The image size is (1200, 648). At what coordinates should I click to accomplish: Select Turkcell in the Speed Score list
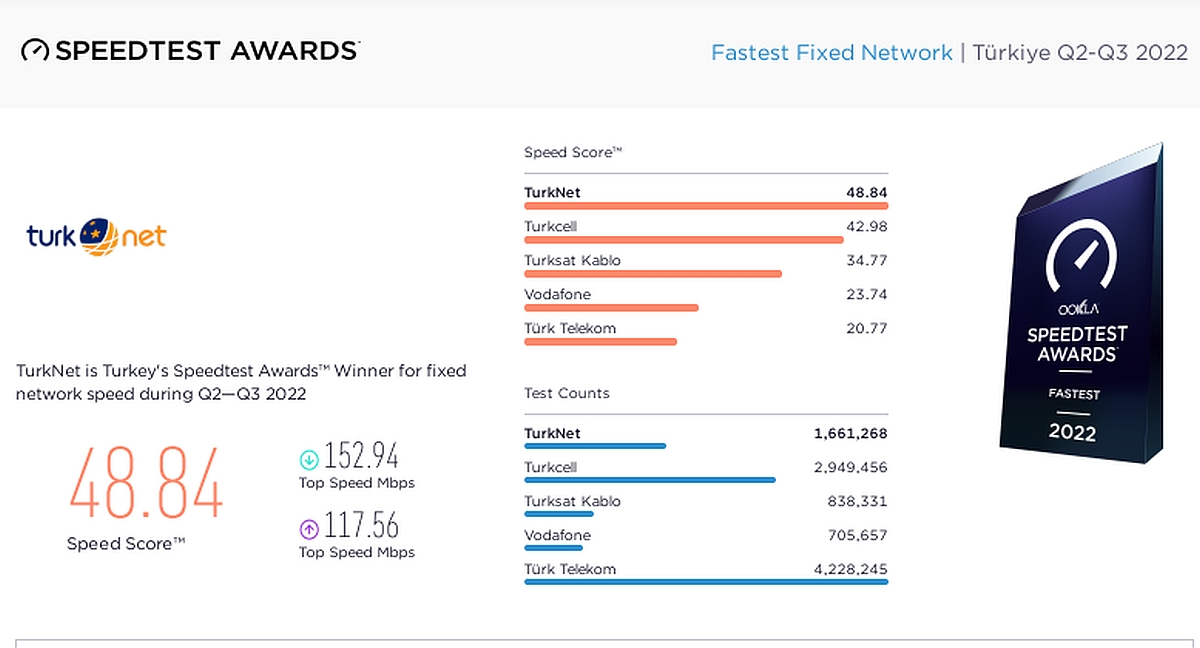tap(551, 226)
